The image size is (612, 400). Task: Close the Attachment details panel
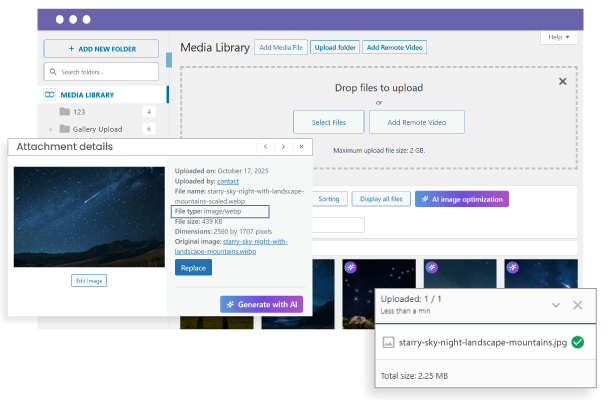pyautogui.click(x=303, y=147)
